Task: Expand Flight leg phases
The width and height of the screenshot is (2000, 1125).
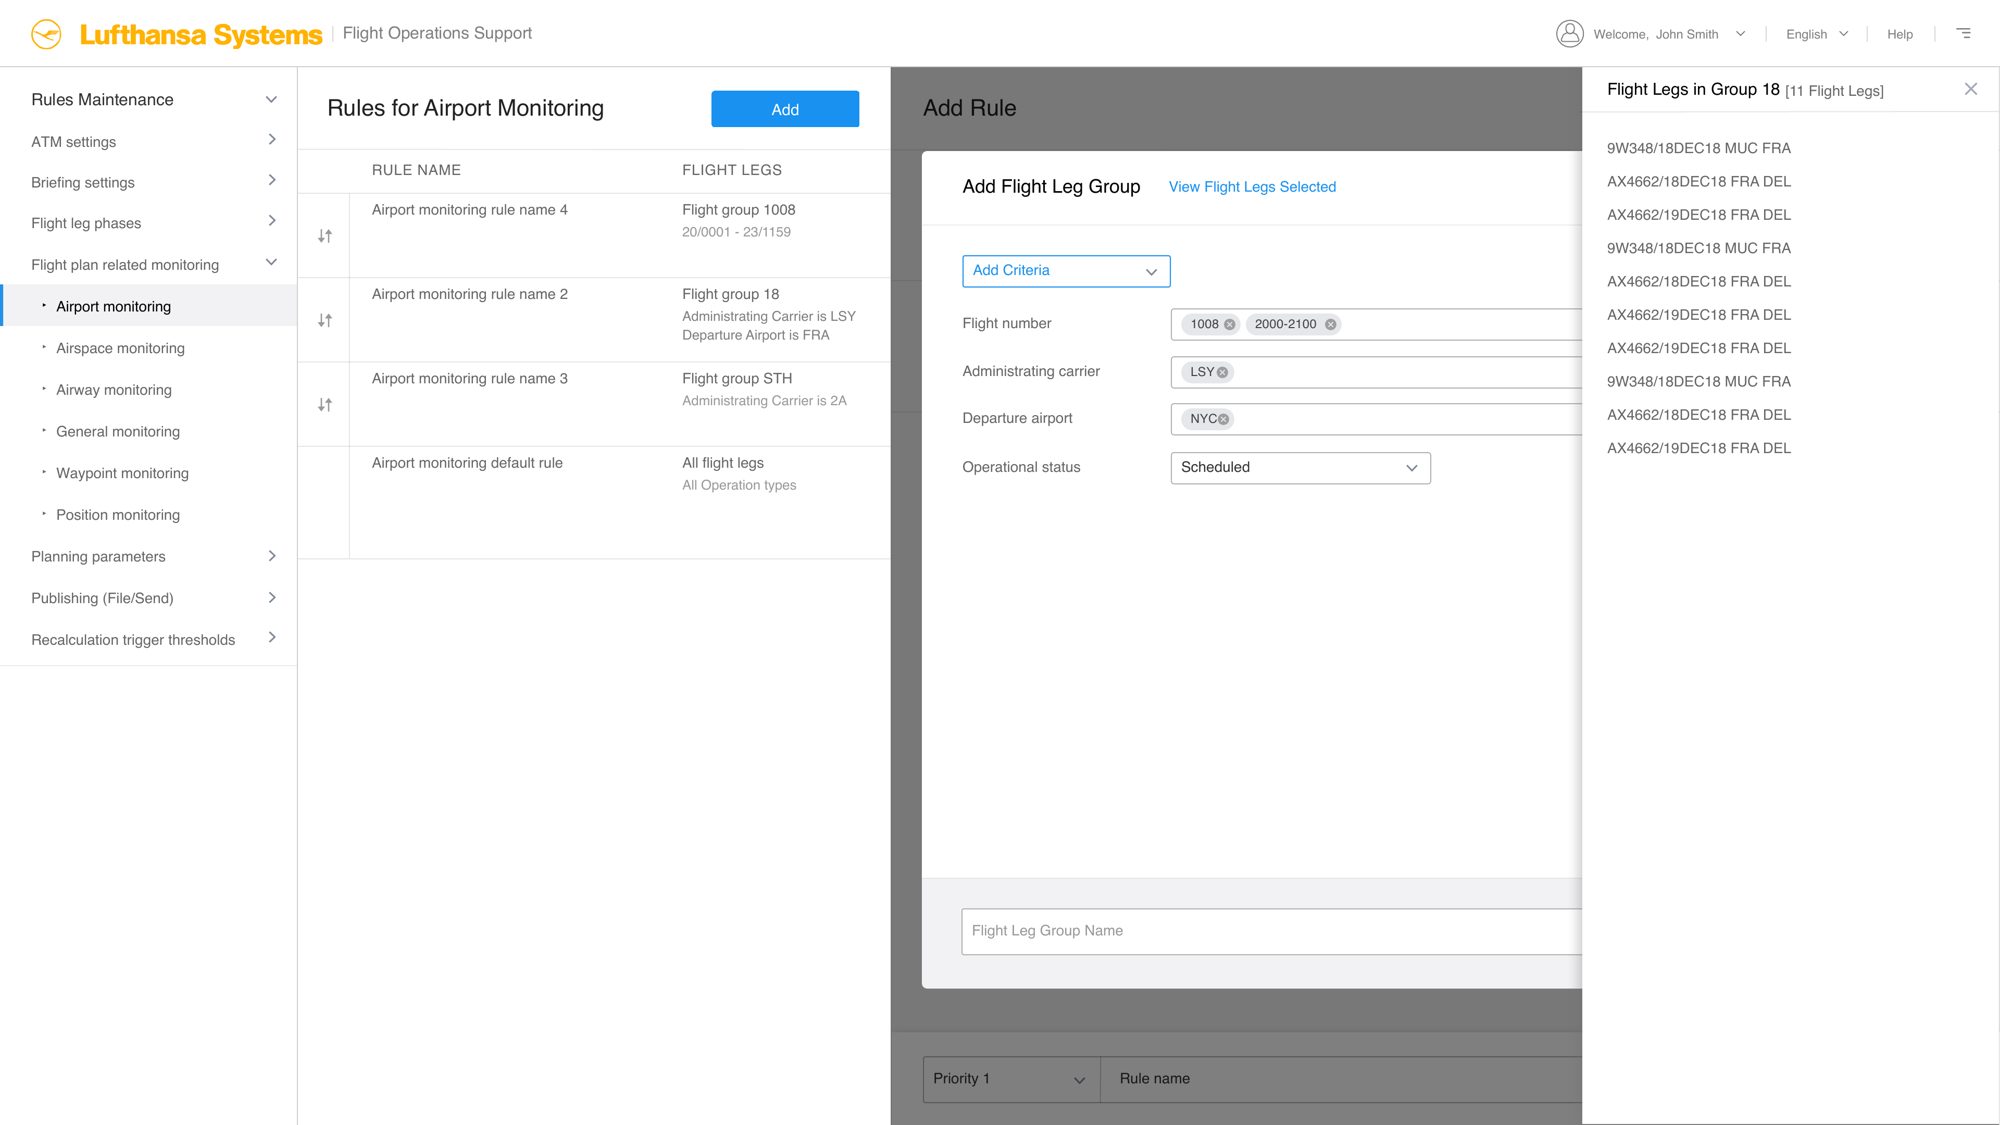Action: pyautogui.click(x=272, y=221)
